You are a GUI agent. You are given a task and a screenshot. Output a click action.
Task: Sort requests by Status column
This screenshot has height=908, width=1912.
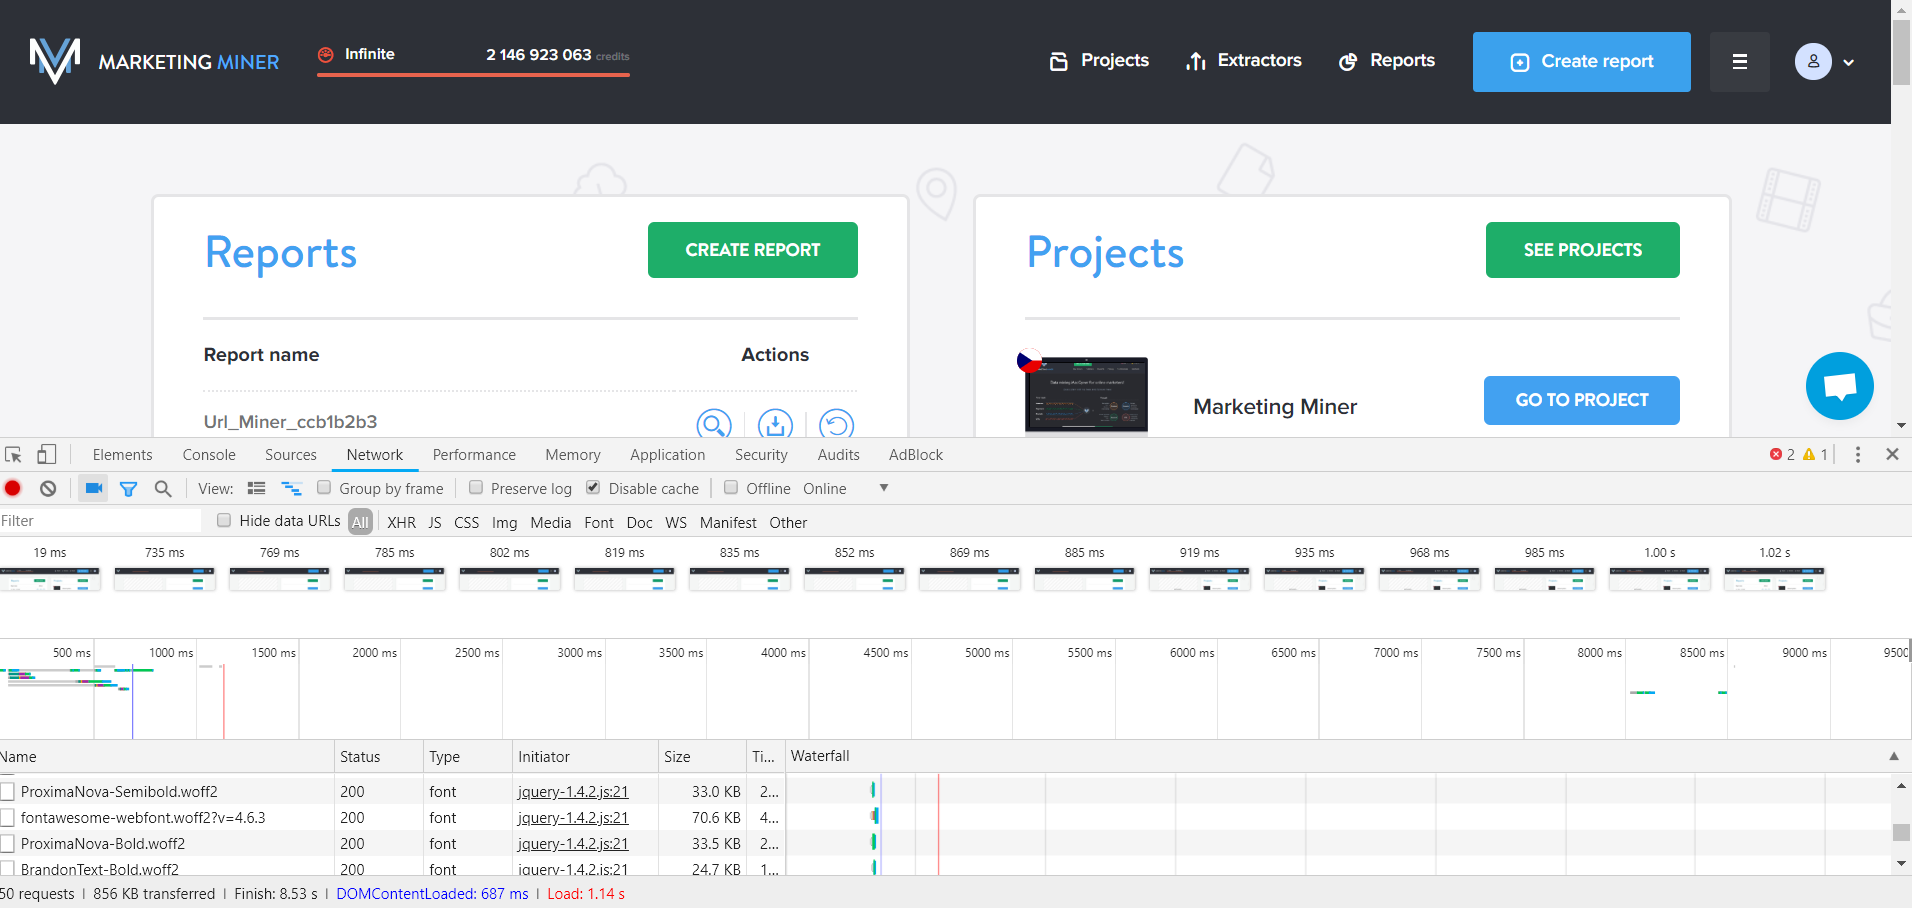pyautogui.click(x=379, y=757)
